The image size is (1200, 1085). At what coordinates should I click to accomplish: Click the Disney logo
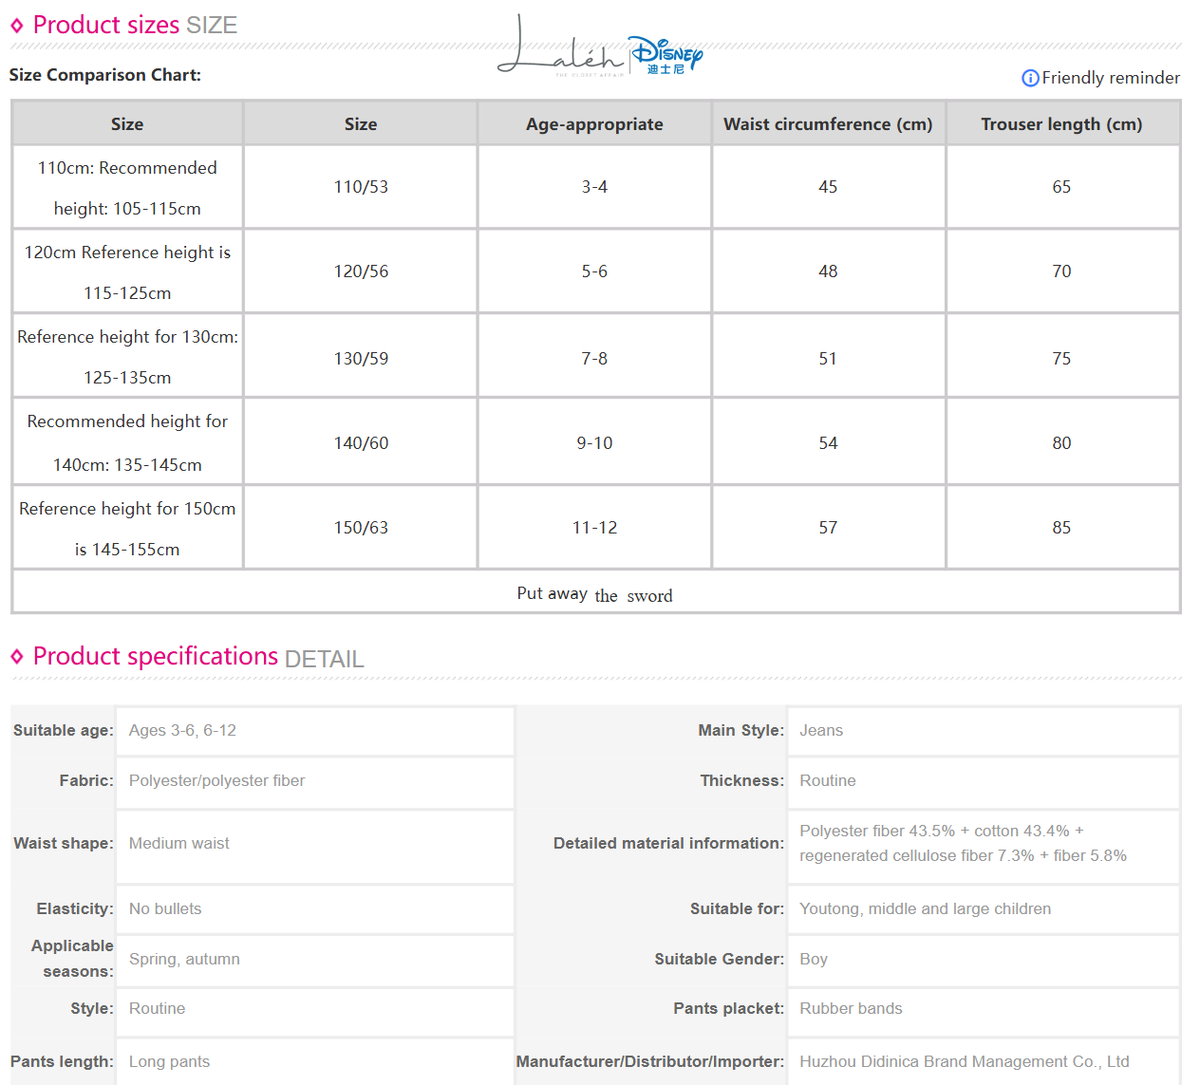[x=666, y=55]
